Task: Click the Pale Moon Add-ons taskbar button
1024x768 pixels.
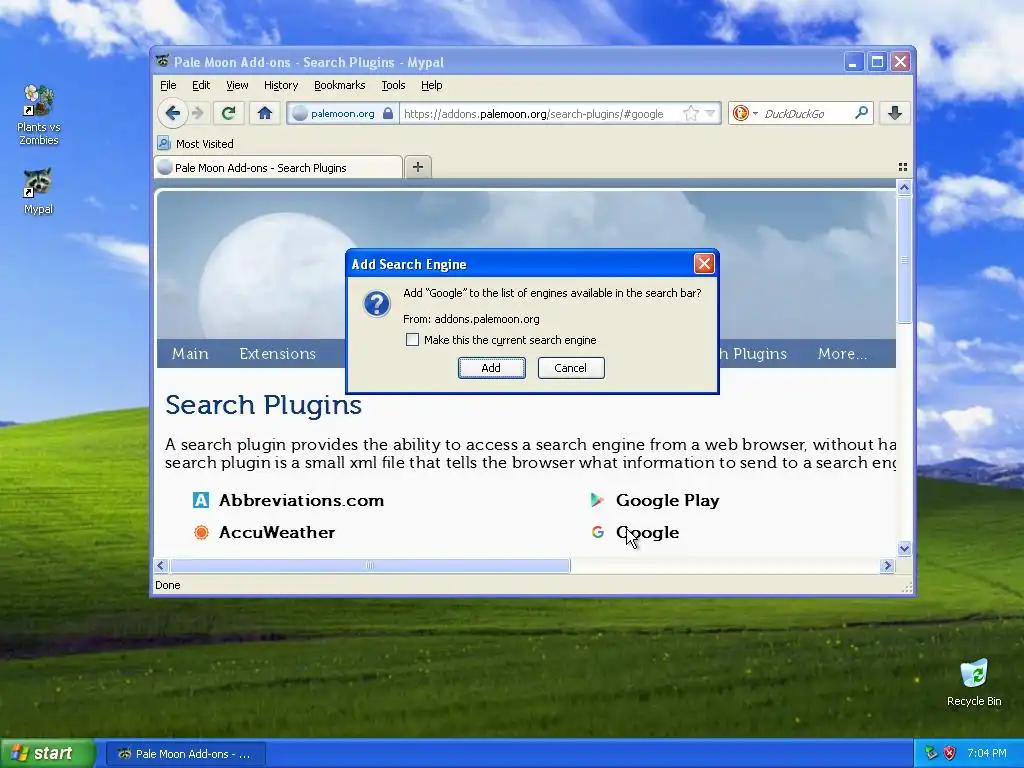Action: (x=185, y=754)
